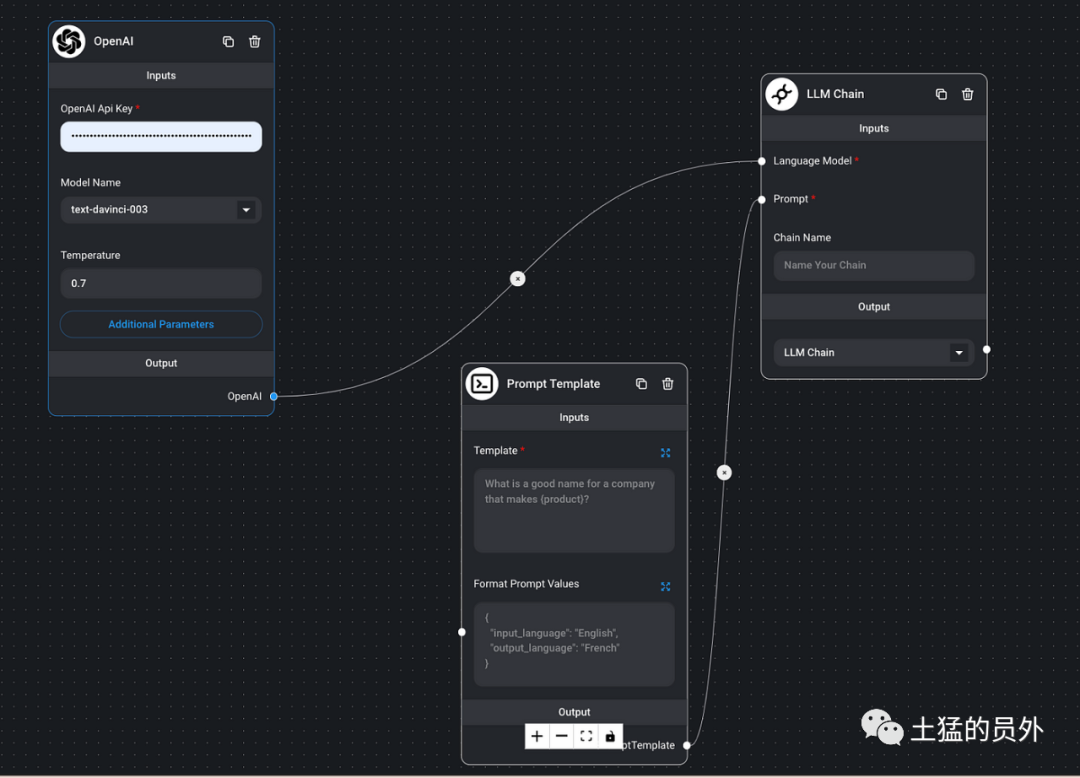Expand the Format Prompt Values editor
Viewport: 1080px width, 778px height.
[x=665, y=587]
